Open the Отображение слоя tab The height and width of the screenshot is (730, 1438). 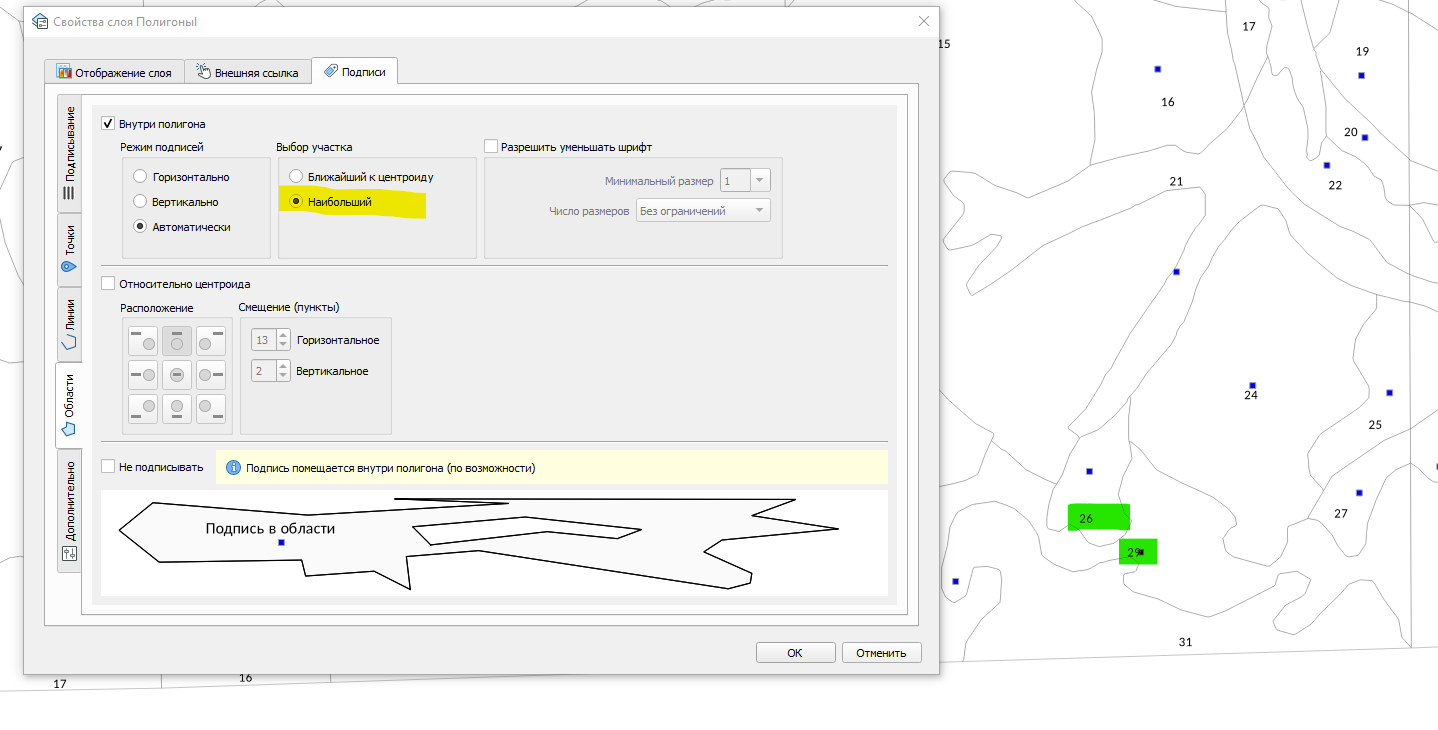pos(114,72)
